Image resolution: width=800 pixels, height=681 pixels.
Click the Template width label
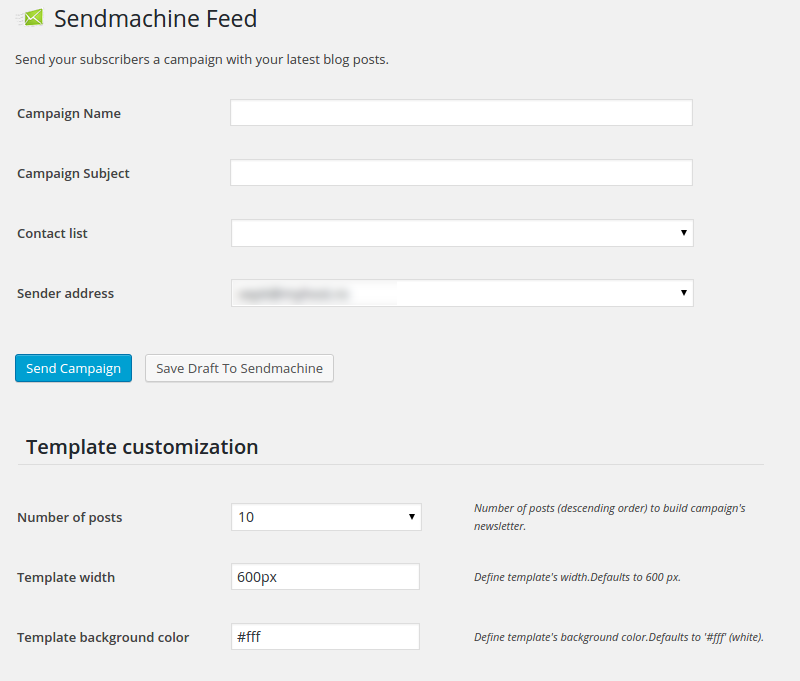click(x=66, y=578)
